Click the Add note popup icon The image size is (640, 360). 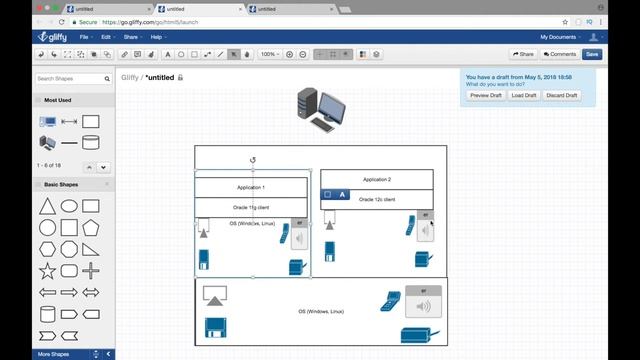coord(138,54)
